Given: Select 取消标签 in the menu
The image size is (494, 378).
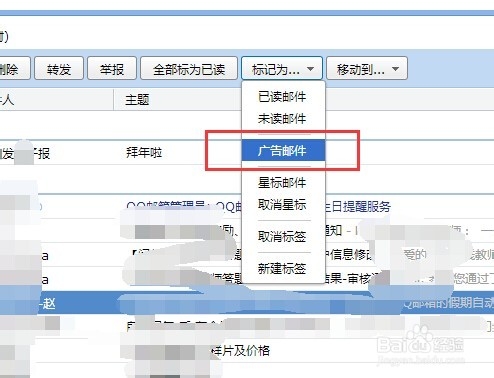Looking at the screenshot, I should 282,236.
